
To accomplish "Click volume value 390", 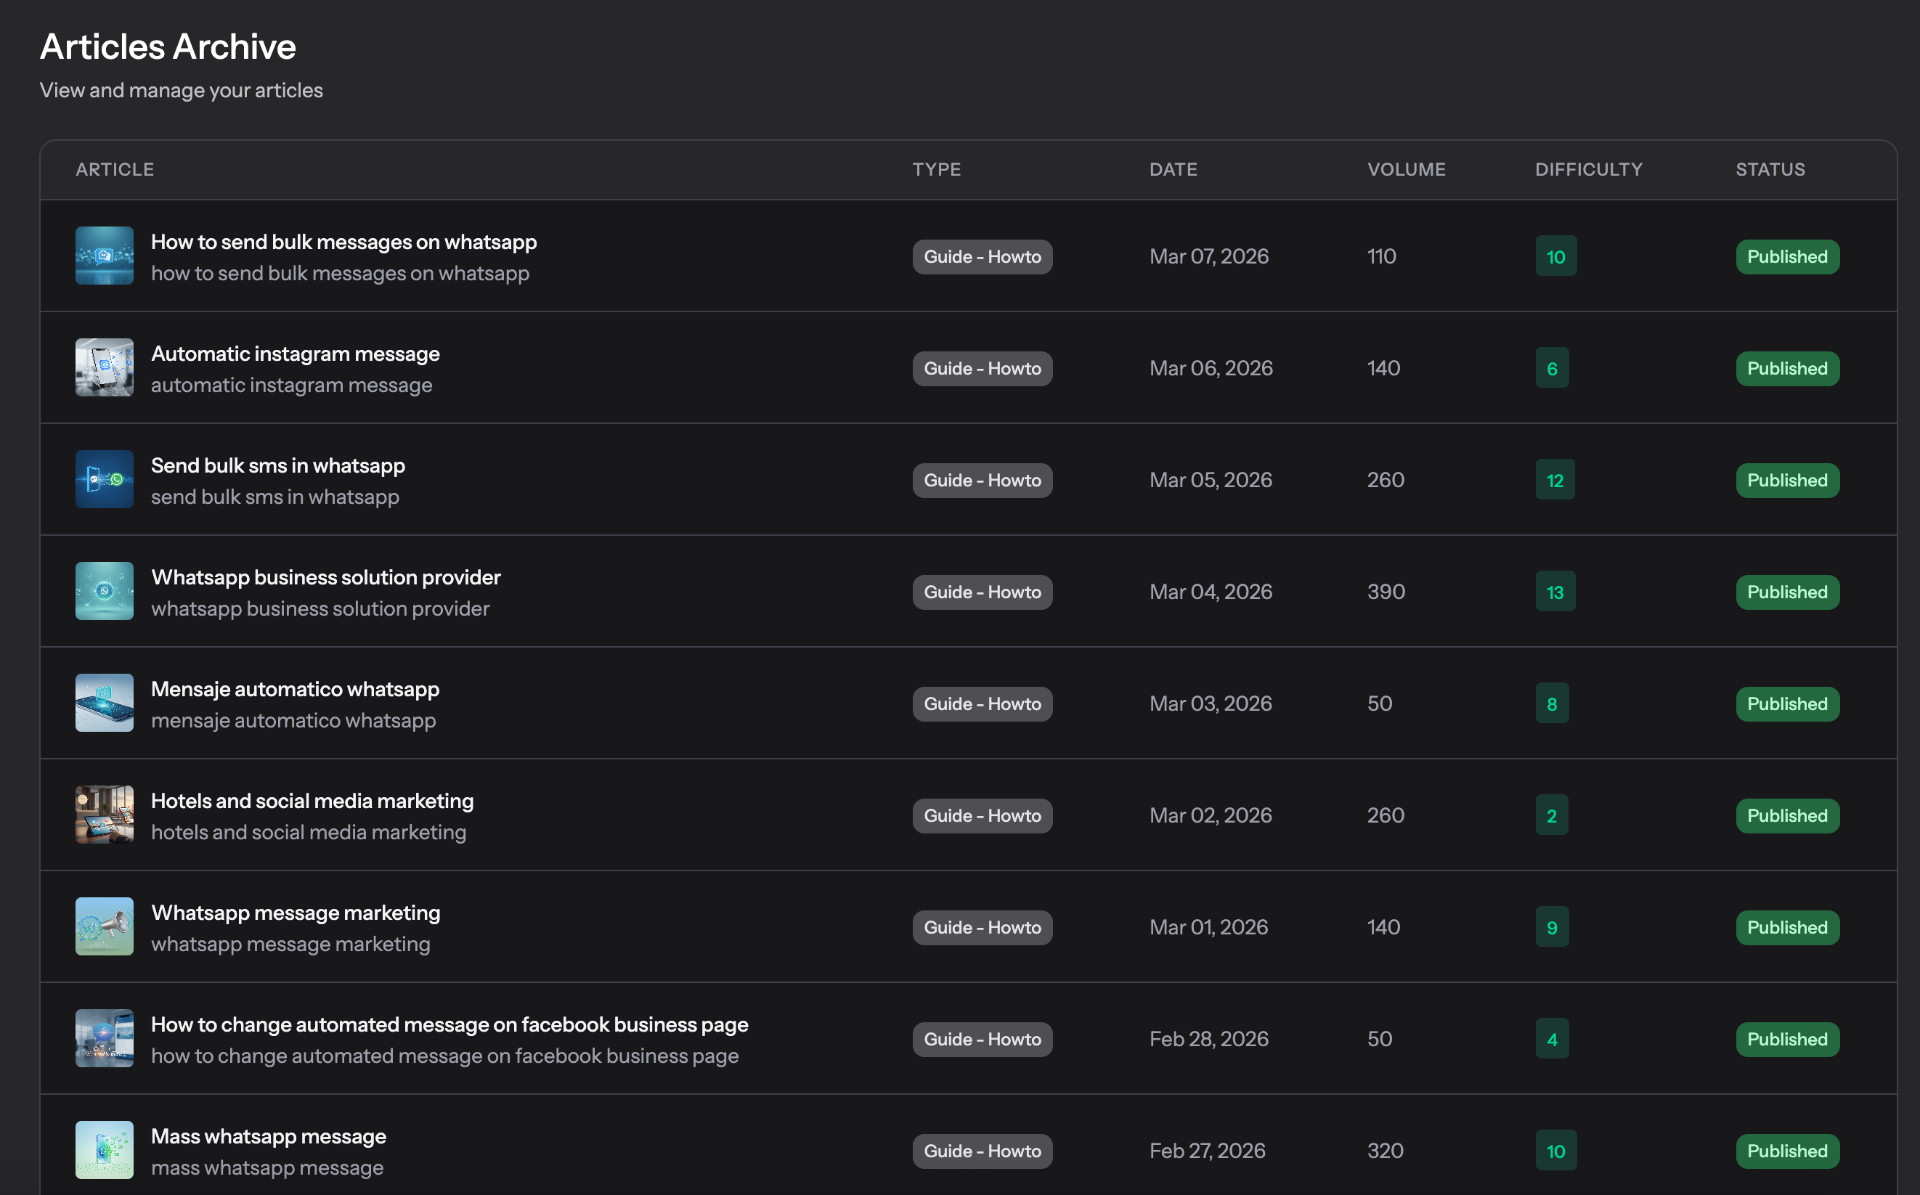I will (1386, 592).
